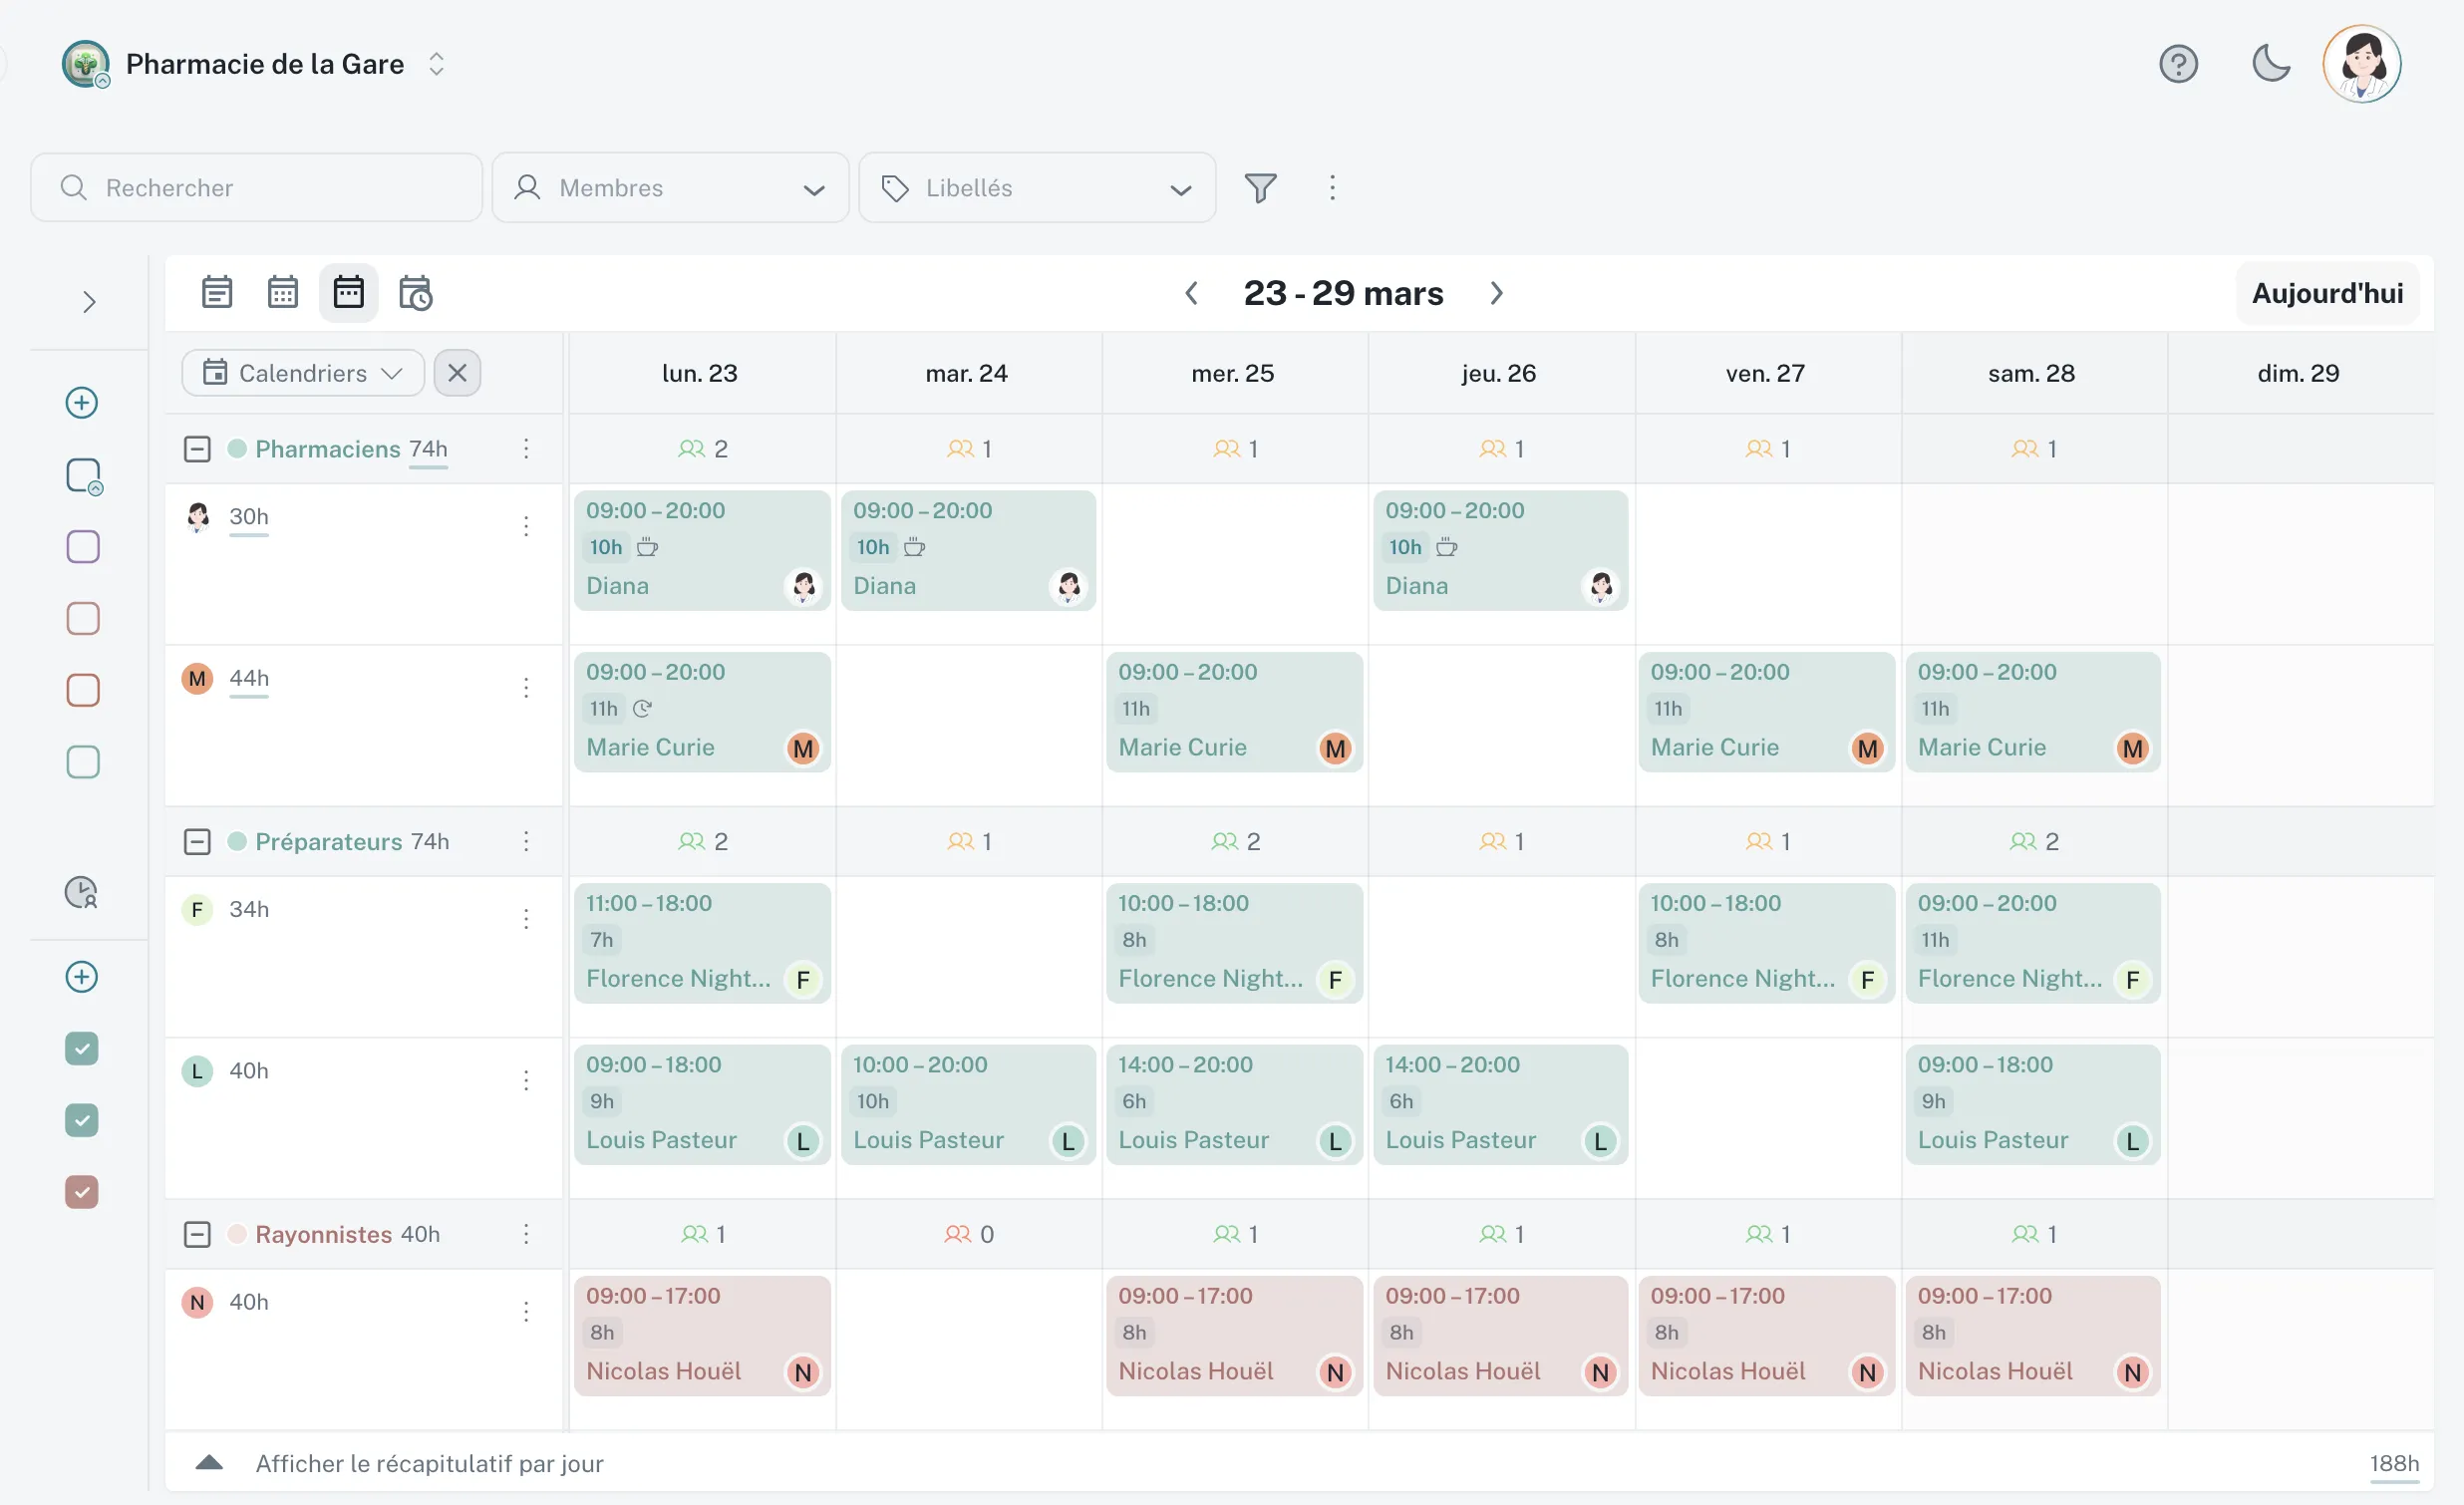Click the Rechercher search field
The image size is (2464, 1505).
pyautogui.click(x=257, y=188)
